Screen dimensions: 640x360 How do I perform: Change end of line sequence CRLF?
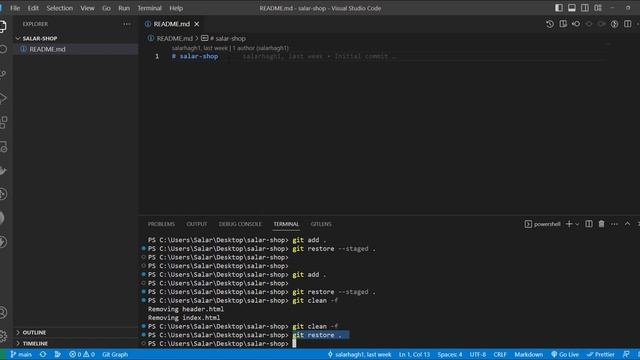[x=500, y=354]
